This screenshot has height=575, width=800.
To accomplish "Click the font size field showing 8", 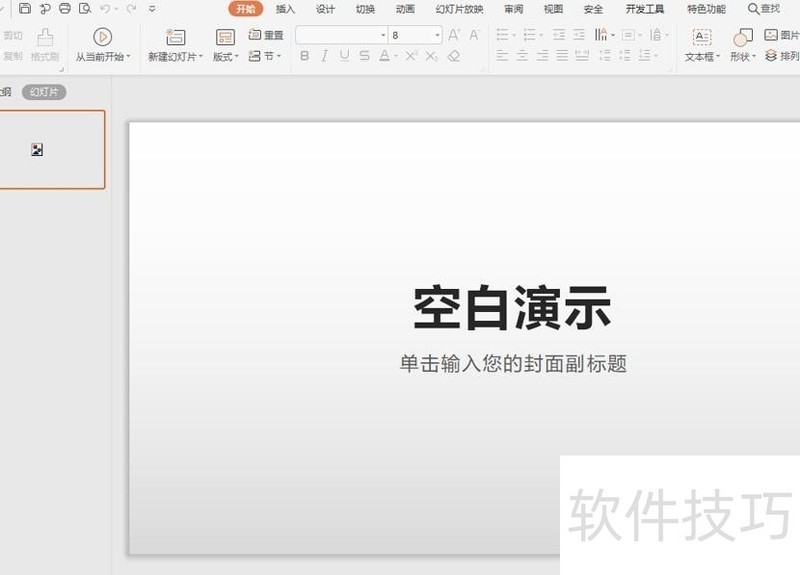I will point(411,35).
